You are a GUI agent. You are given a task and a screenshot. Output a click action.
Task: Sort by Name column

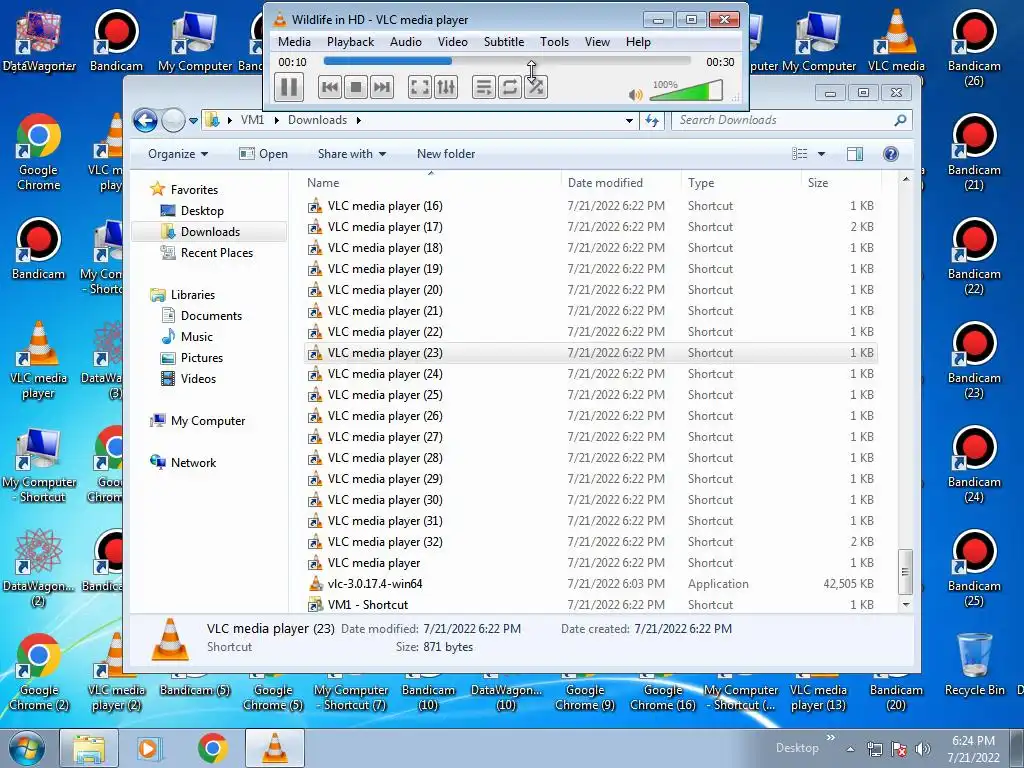[430, 183]
